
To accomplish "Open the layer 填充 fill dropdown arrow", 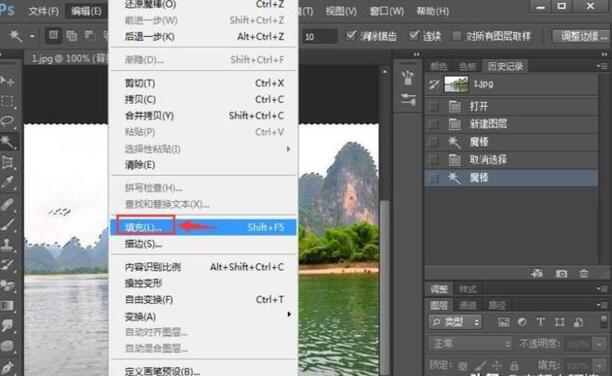I will (x=600, y=365).
